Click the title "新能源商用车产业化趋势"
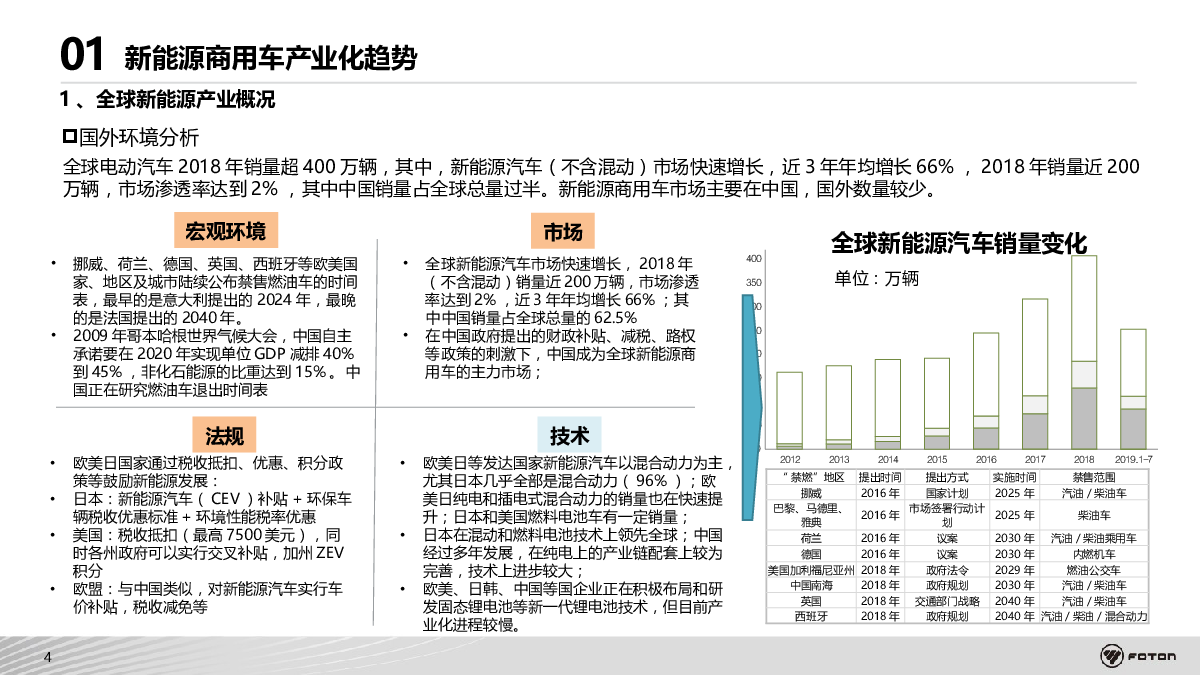Screen dimensions: 1200x675 (x=270, y=57)
